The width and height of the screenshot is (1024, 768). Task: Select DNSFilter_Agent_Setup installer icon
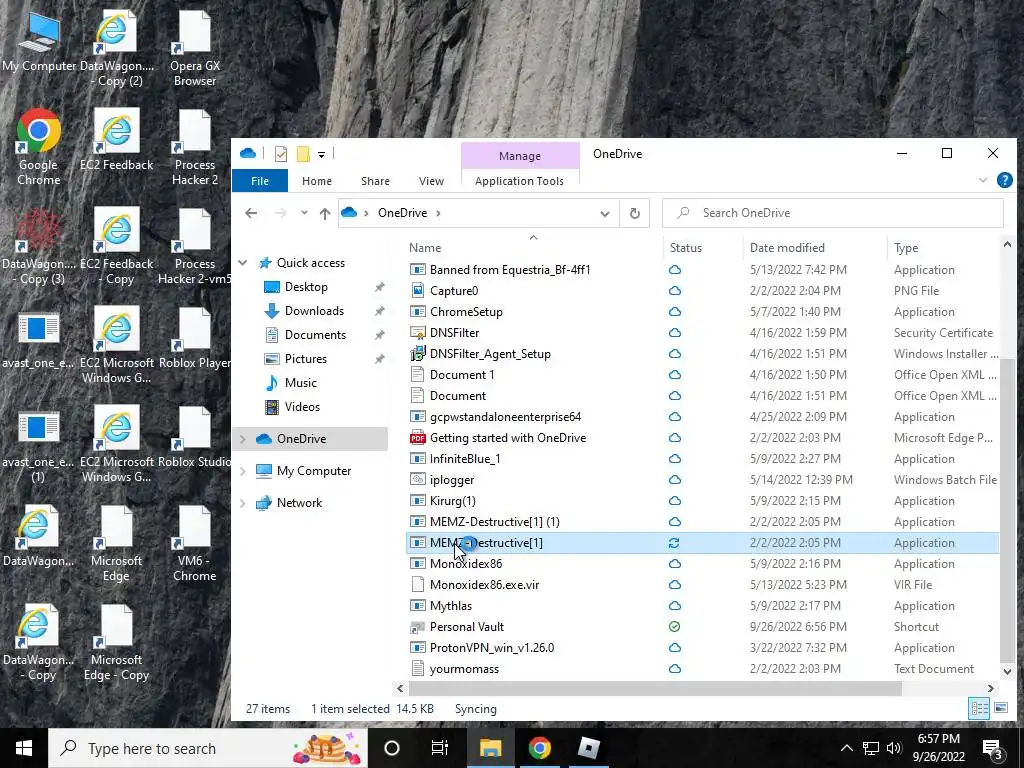417,353
